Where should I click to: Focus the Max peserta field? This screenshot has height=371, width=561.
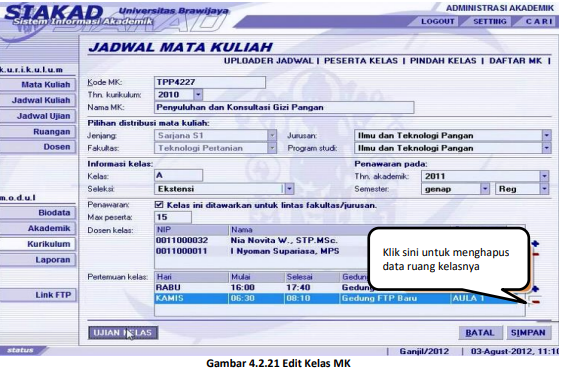tap(173, 217)
